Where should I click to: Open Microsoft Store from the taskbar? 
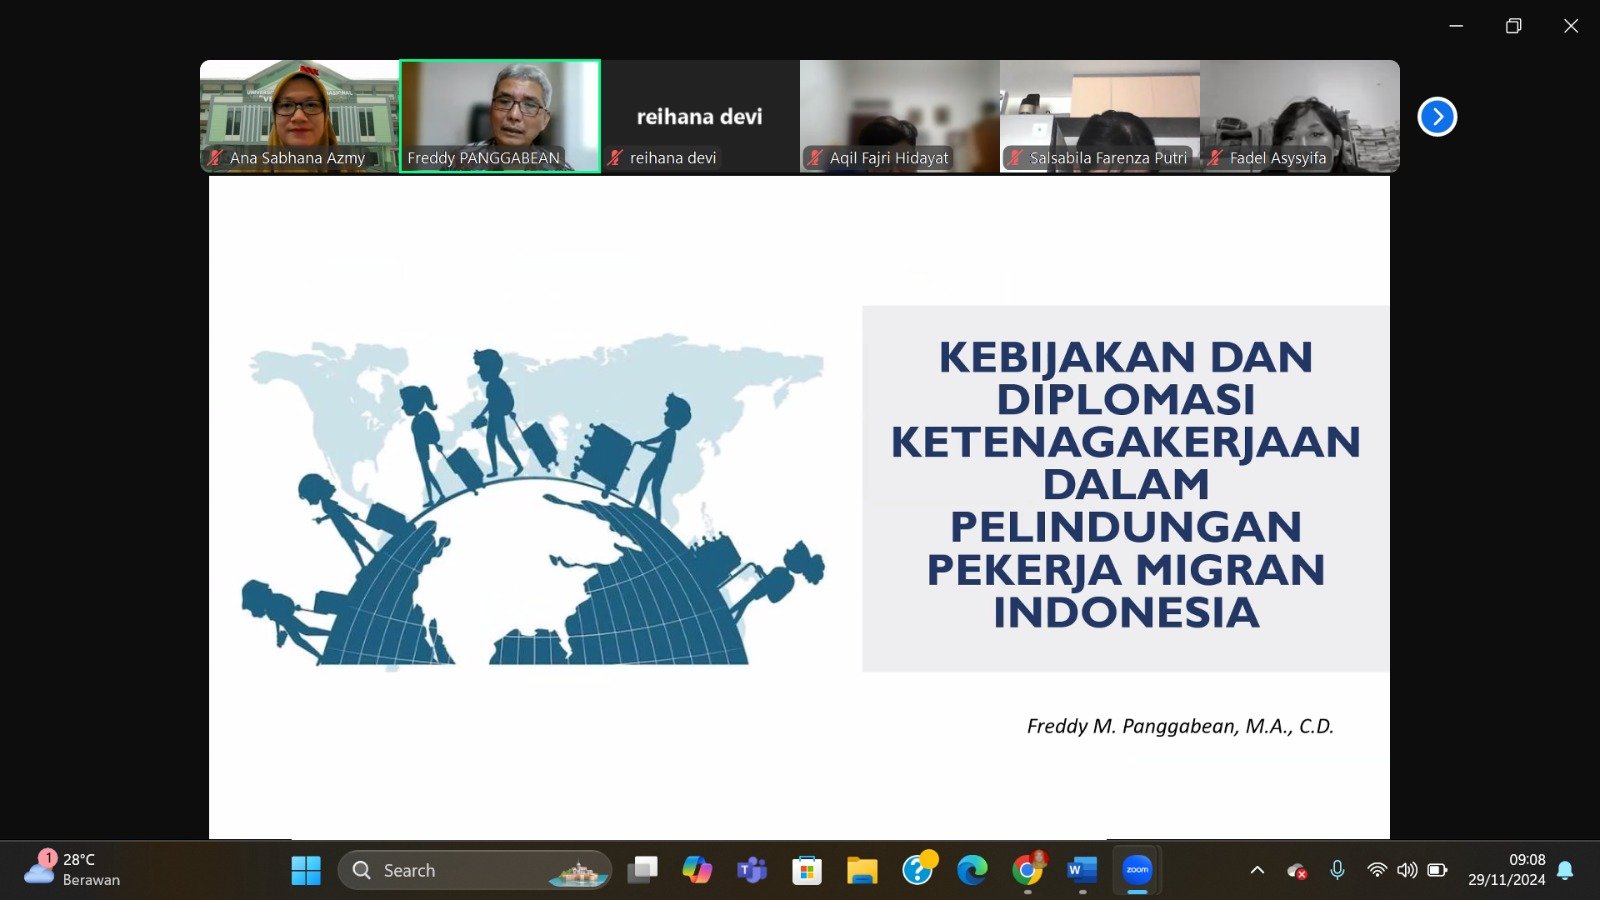(x=806, y=870)
